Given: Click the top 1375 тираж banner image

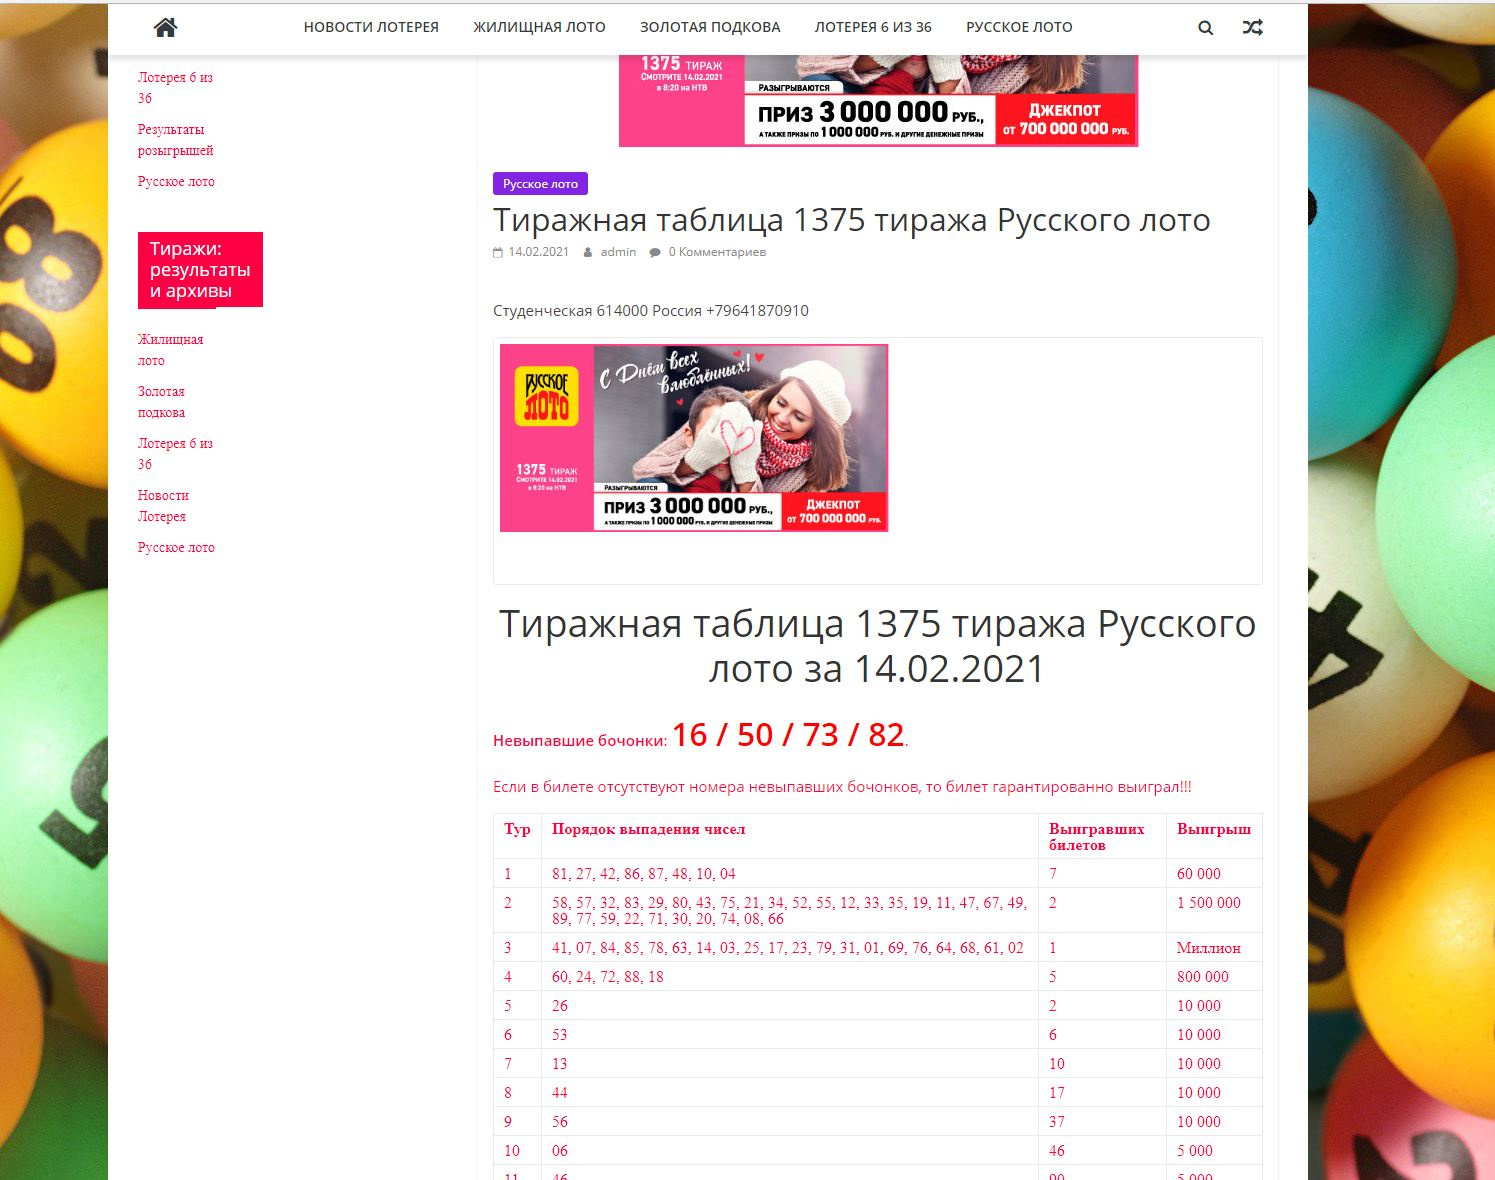Looking at the screenshot, I should point(878,100).
